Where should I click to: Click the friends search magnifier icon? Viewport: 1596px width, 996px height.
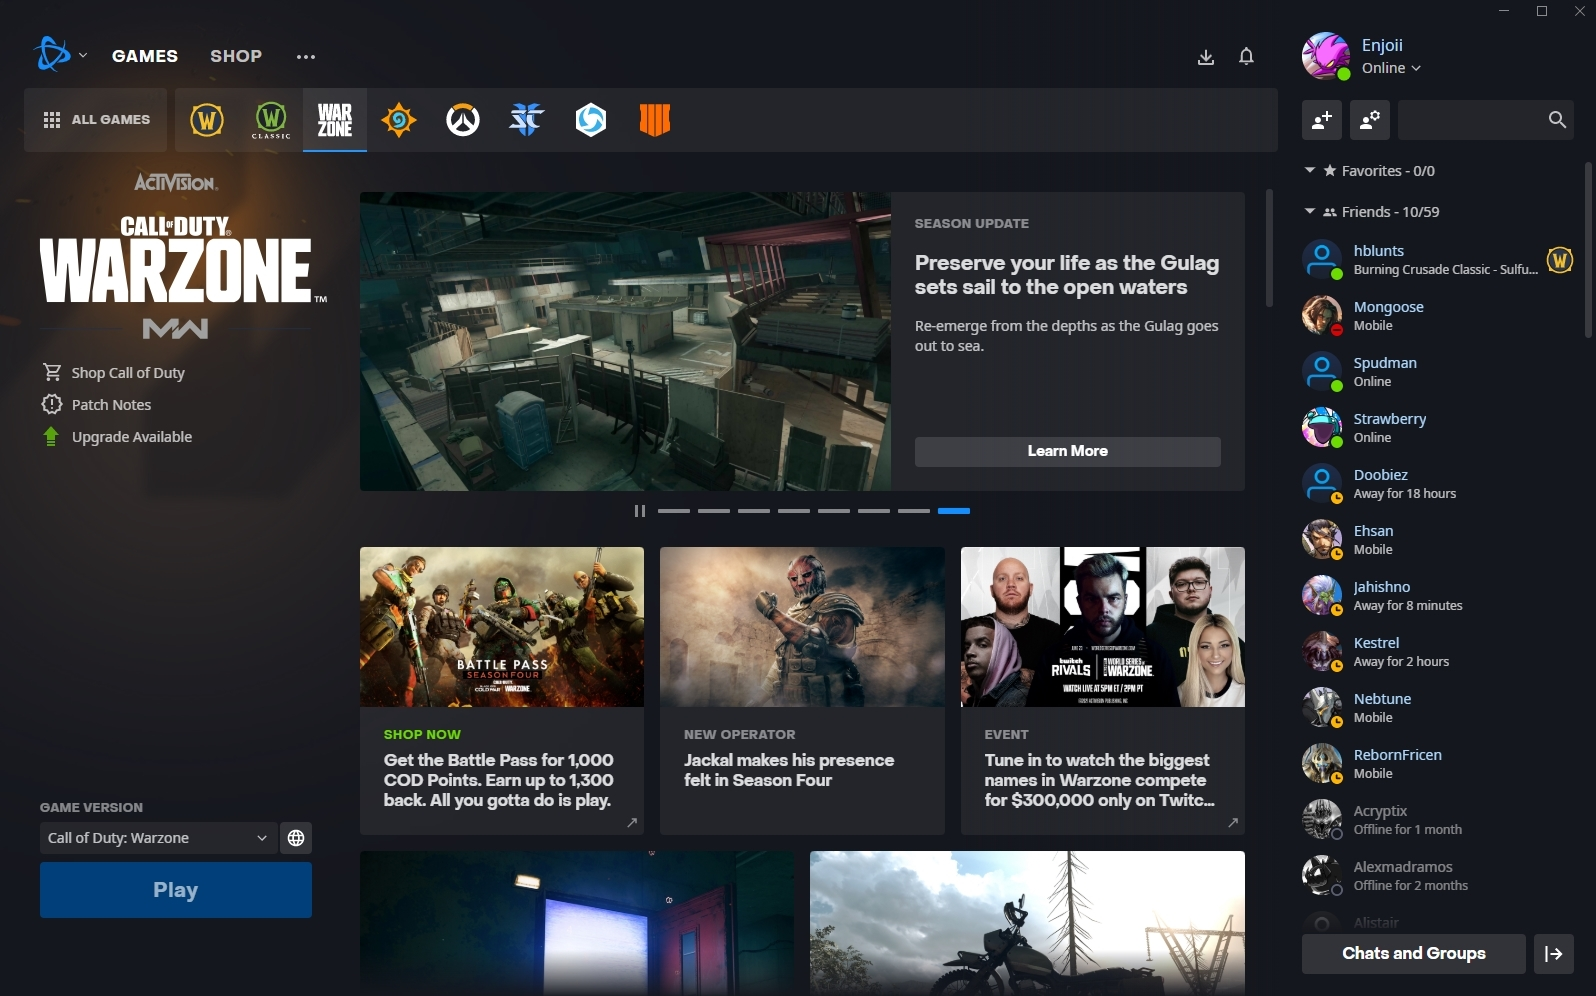1557,120
